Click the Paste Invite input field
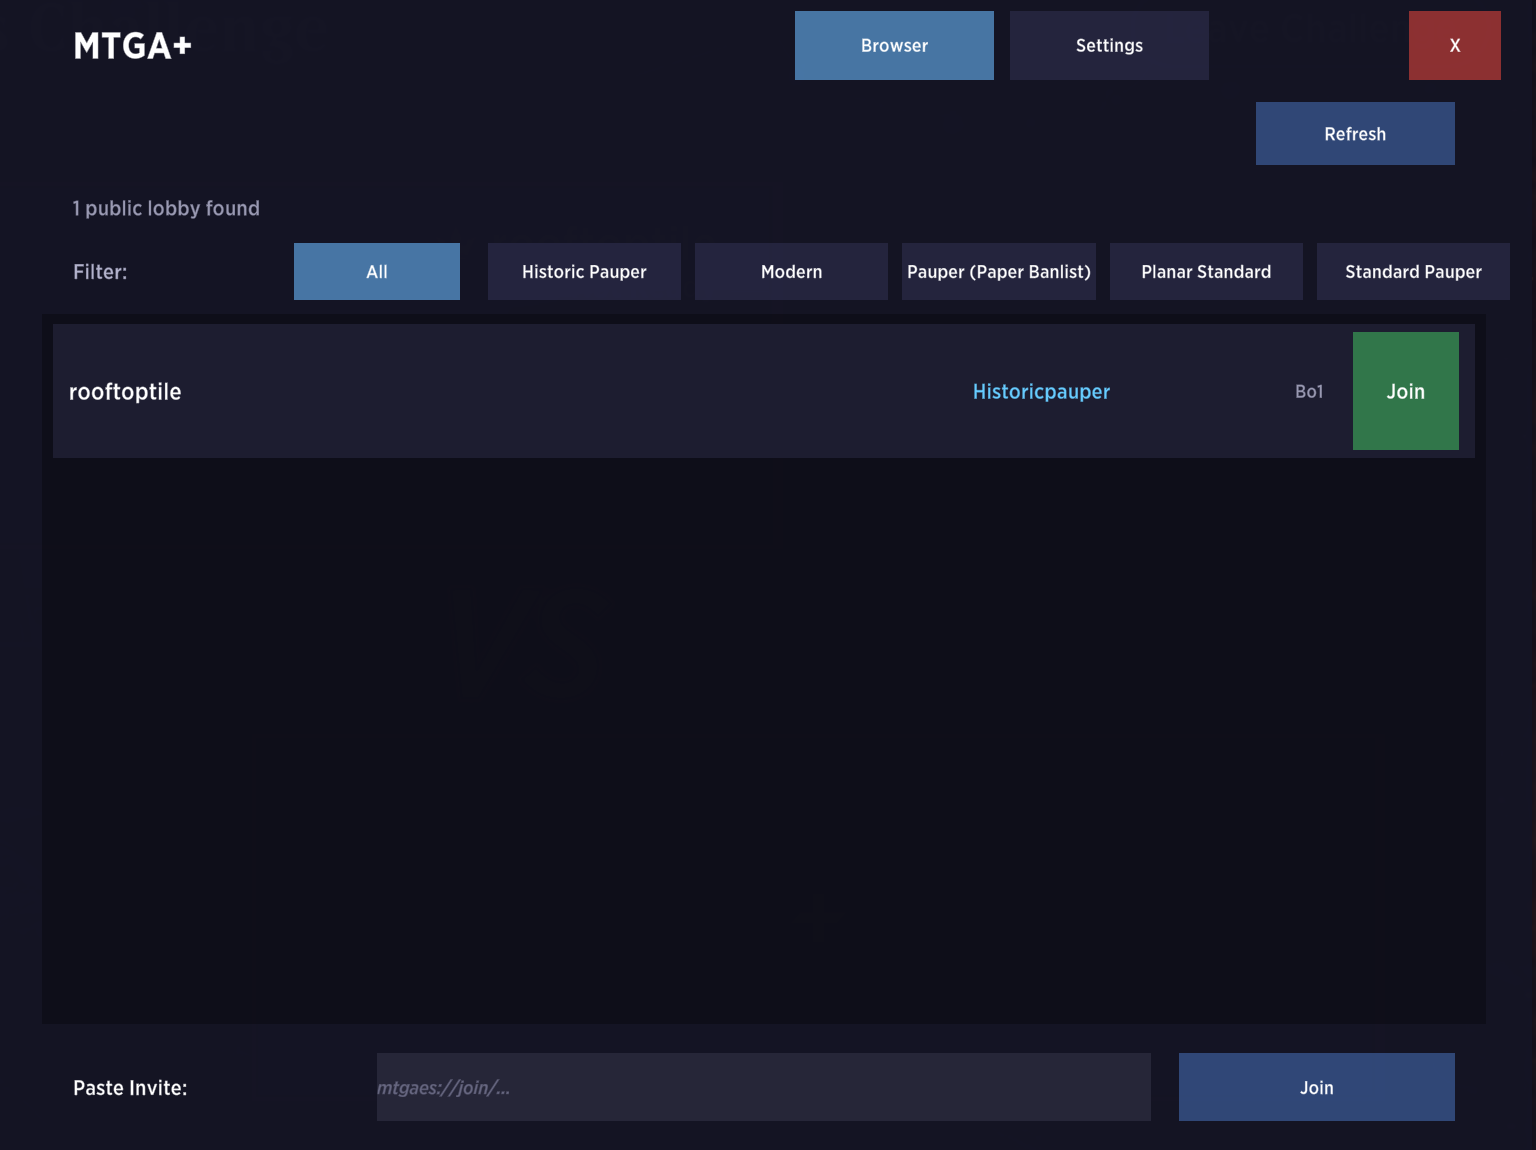 (762, 1087)
